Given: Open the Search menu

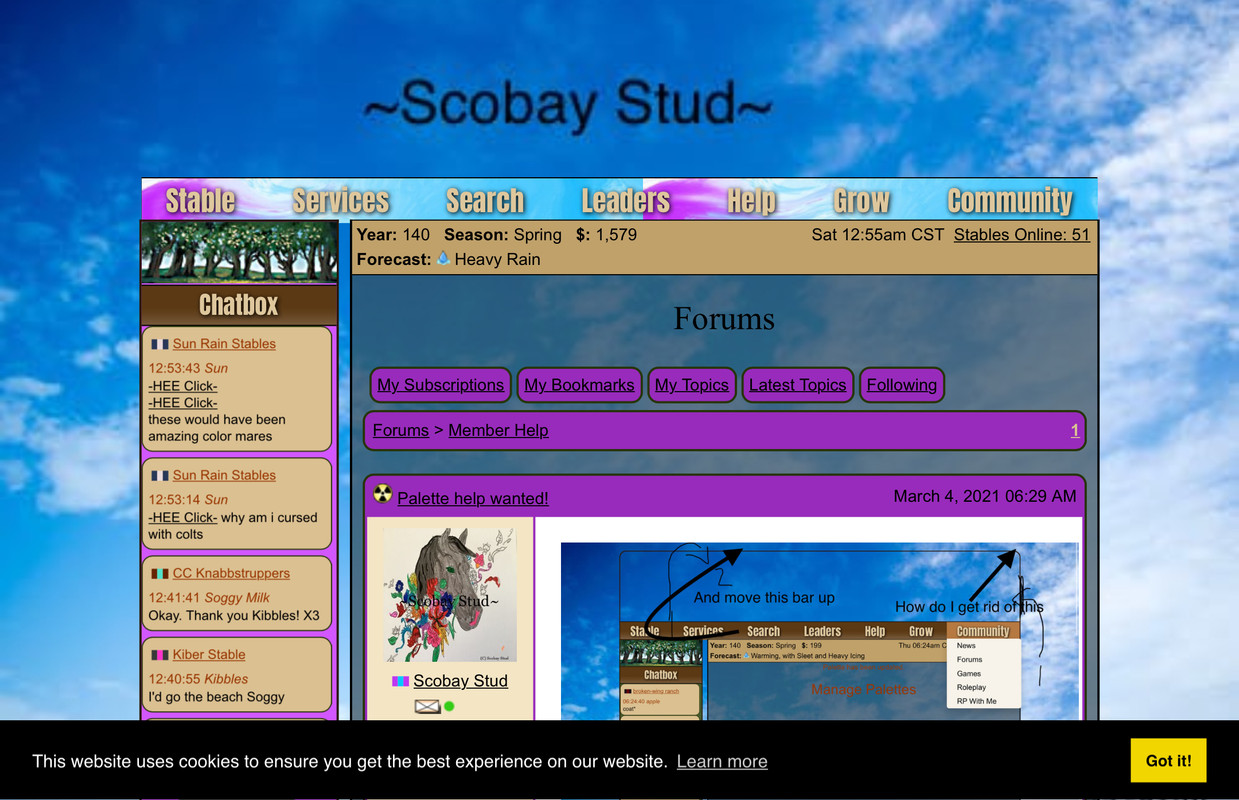Looking at the screenshot, I should [x=485, y=201].
